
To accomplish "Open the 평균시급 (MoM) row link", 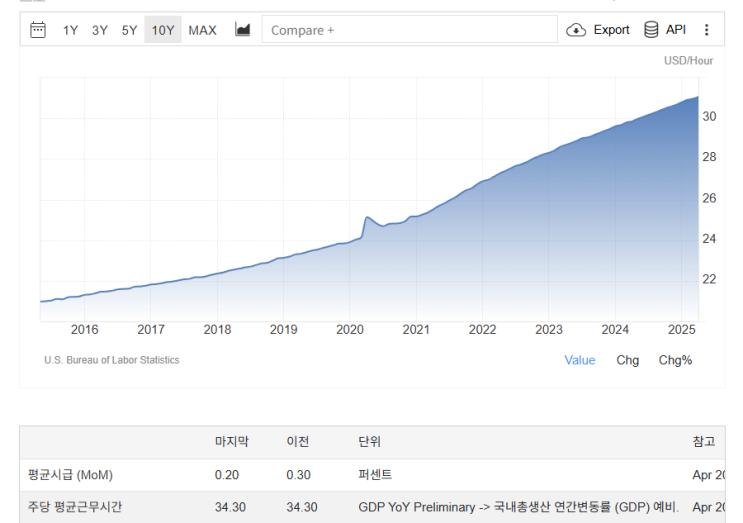I will [70, 475].
